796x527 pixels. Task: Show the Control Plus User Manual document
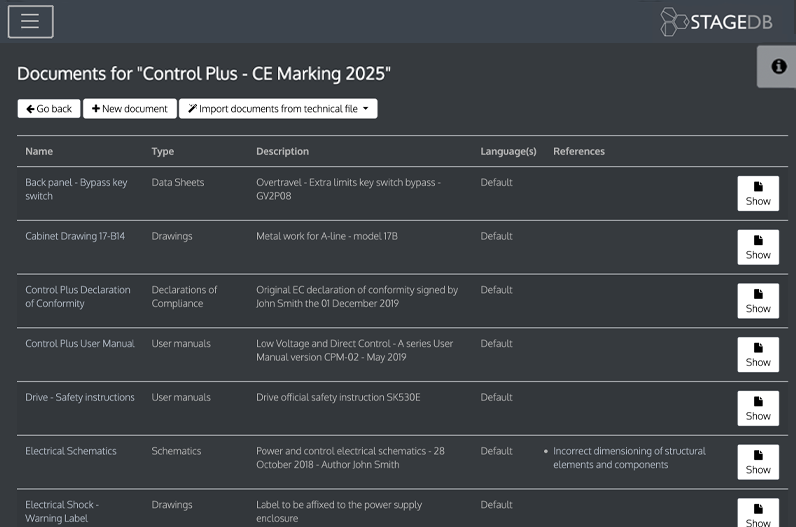pyautogui.click(x=758, y=355)
